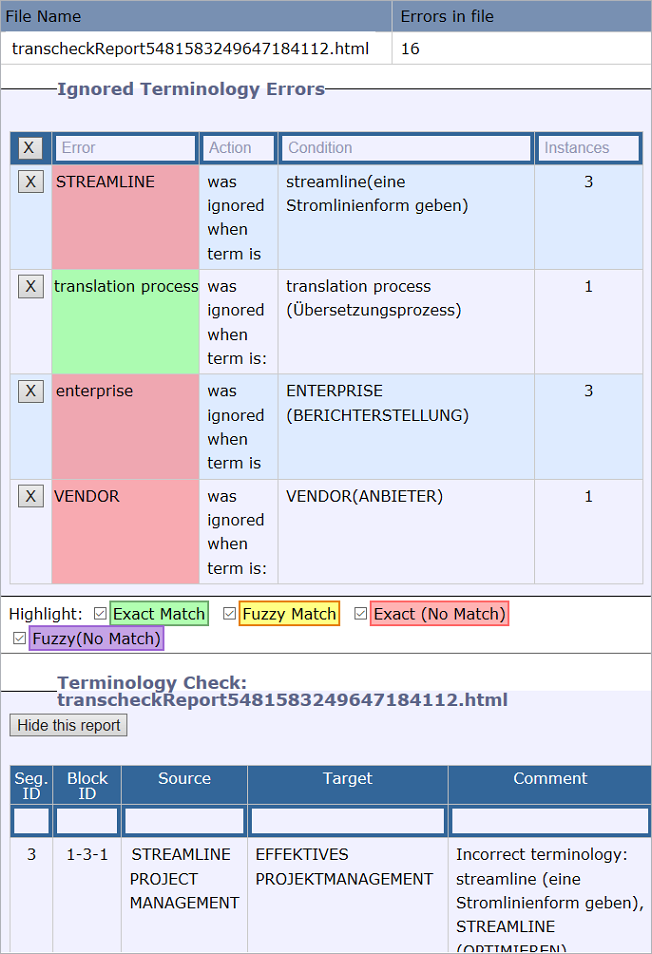Focus the Comment column filter field
The image size is (652, 954).
point(550,821)
